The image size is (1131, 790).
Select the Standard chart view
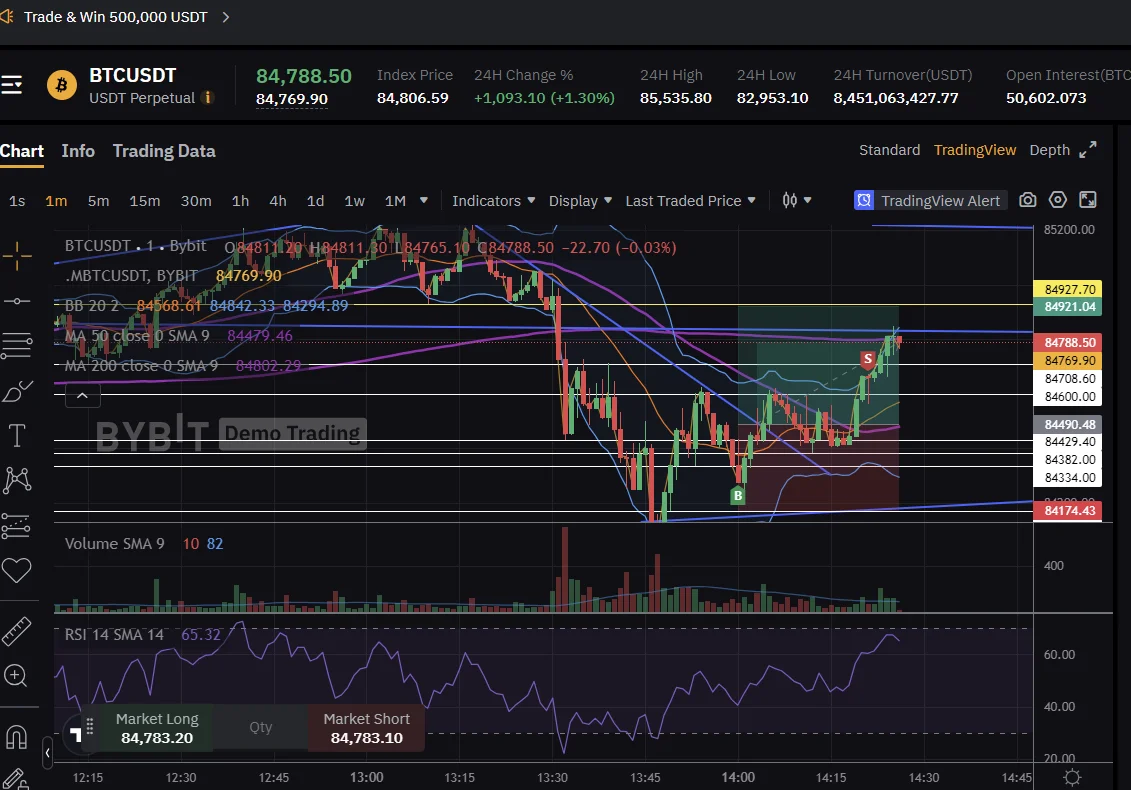coord(889,149)
